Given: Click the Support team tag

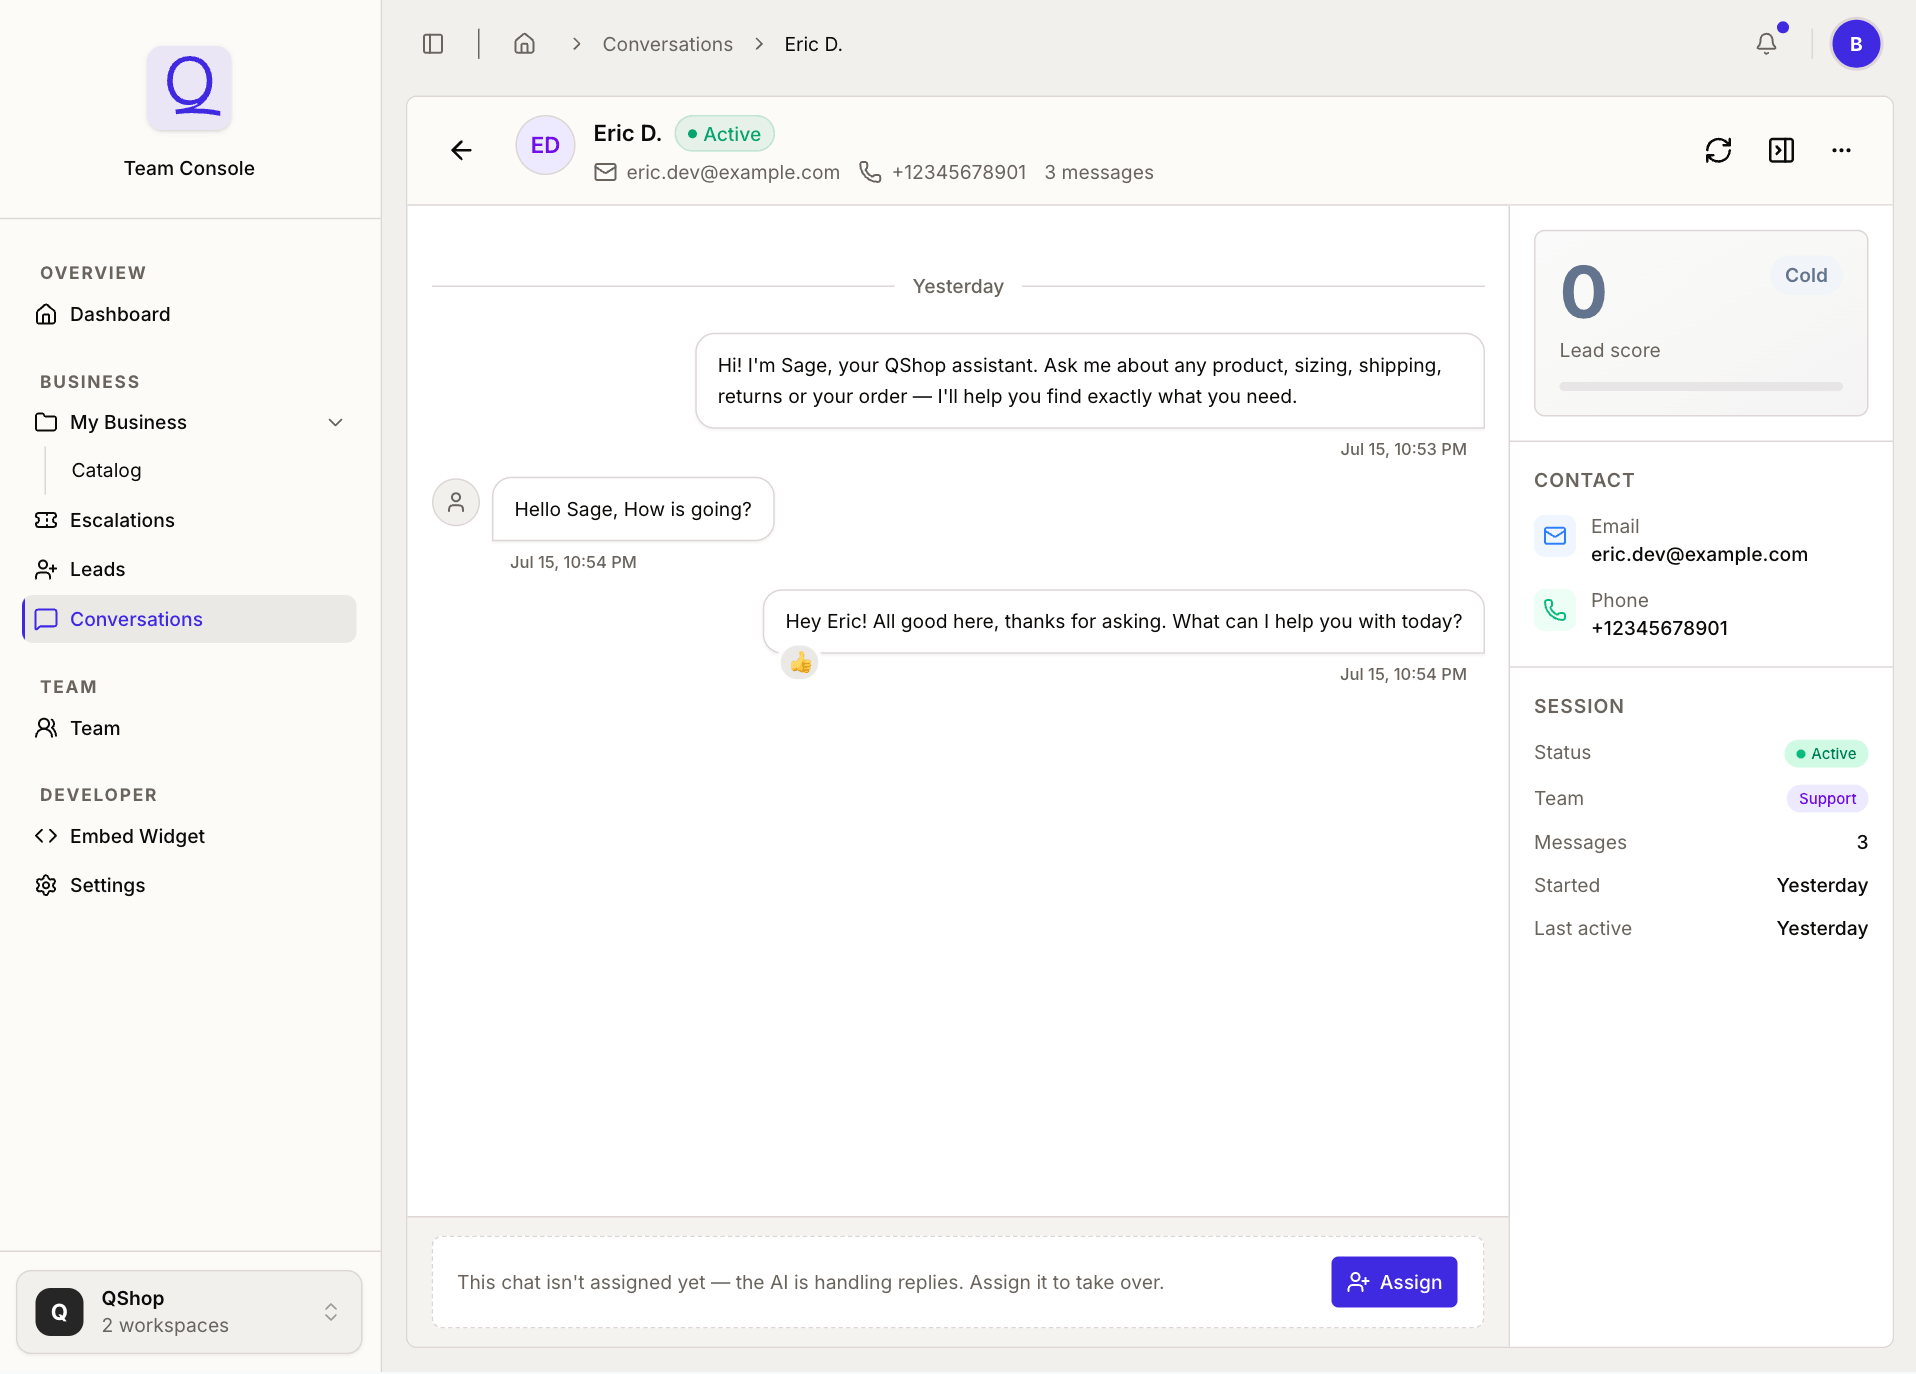Looking at the screenshot, I should click(x=1827, y=798).
